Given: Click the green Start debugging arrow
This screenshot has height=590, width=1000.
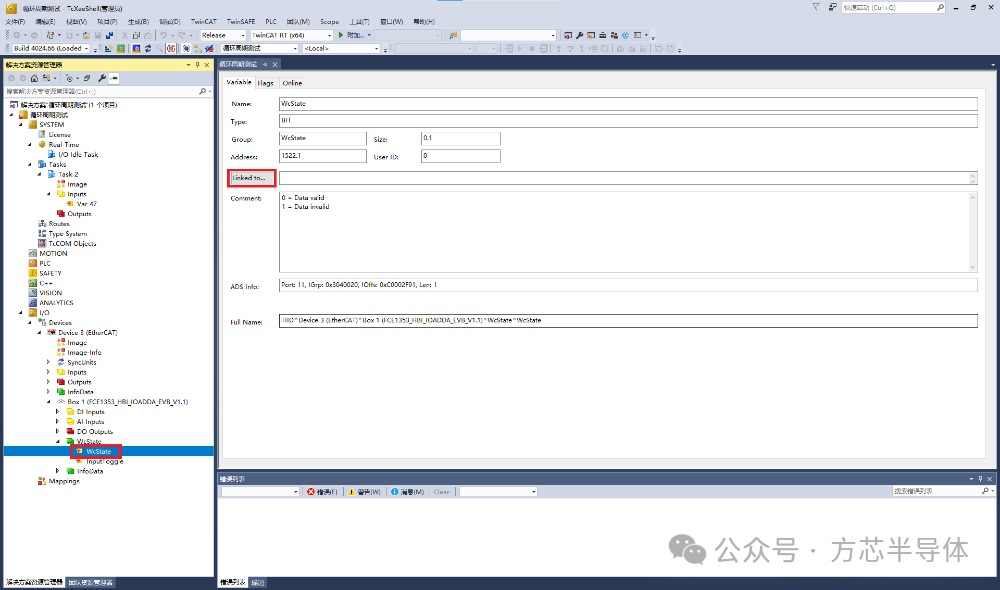Looking at the screenshot, I should pos(341,35).
